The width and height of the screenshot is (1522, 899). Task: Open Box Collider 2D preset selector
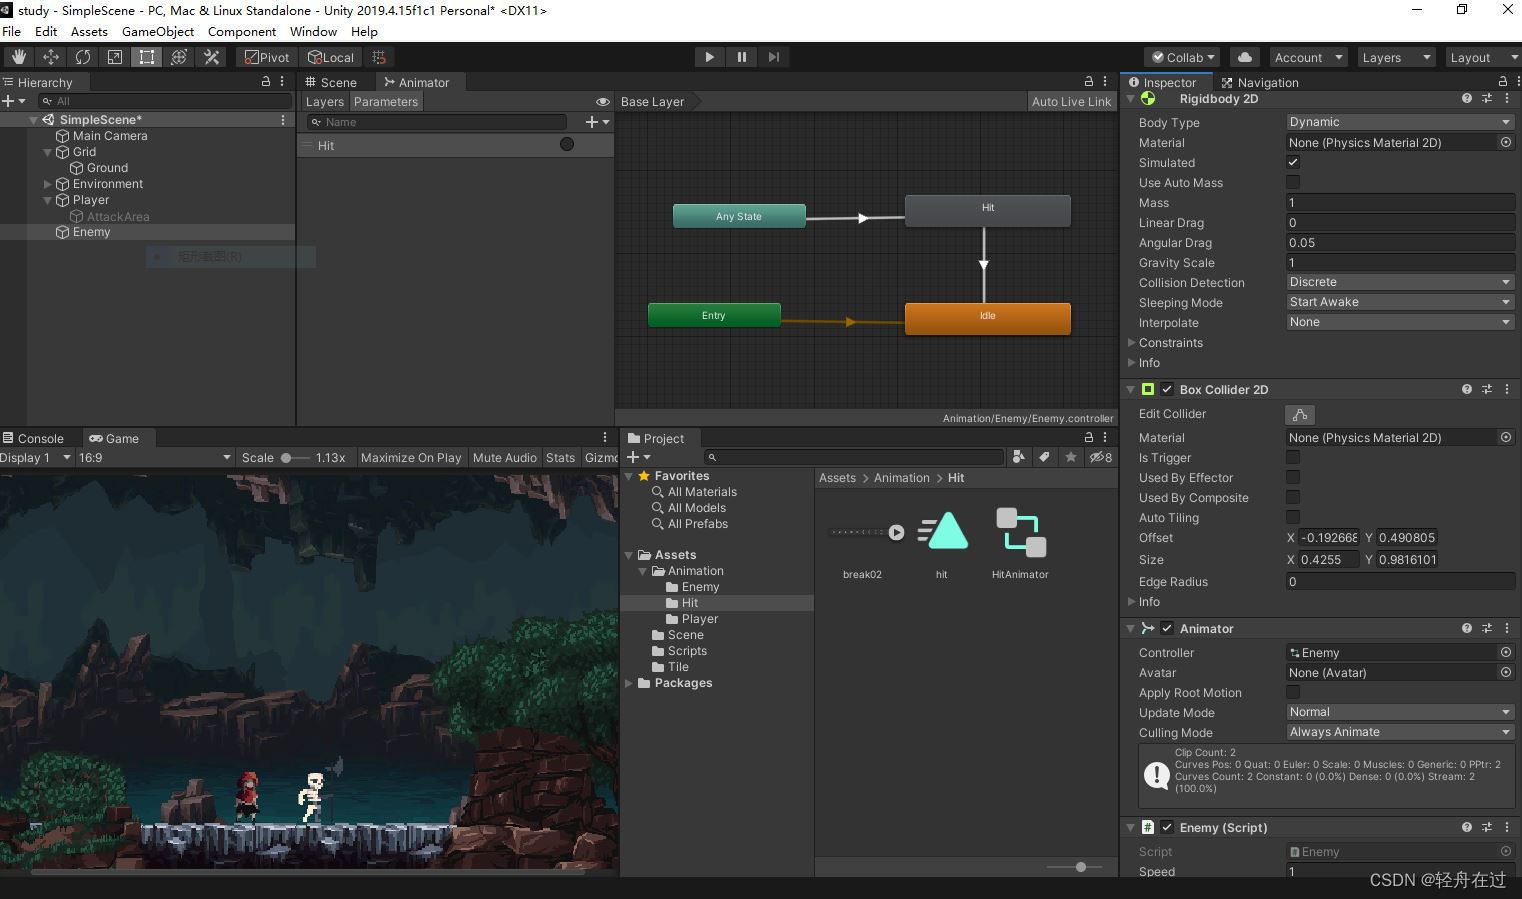pyautogui.click(x=1486, y=389)
